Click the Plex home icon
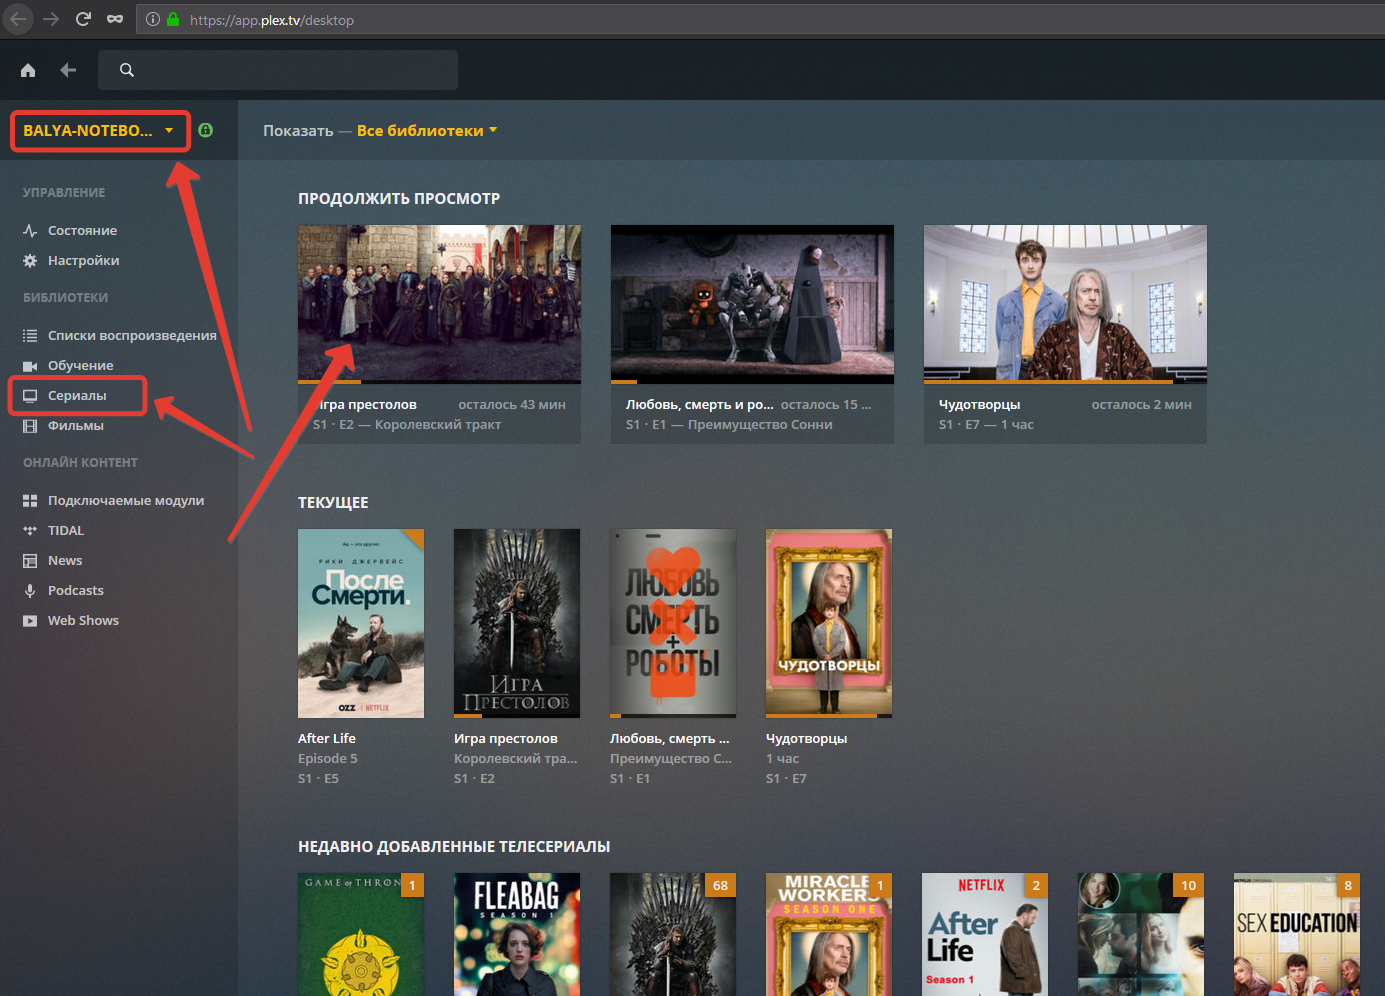 tap(28, 70)
